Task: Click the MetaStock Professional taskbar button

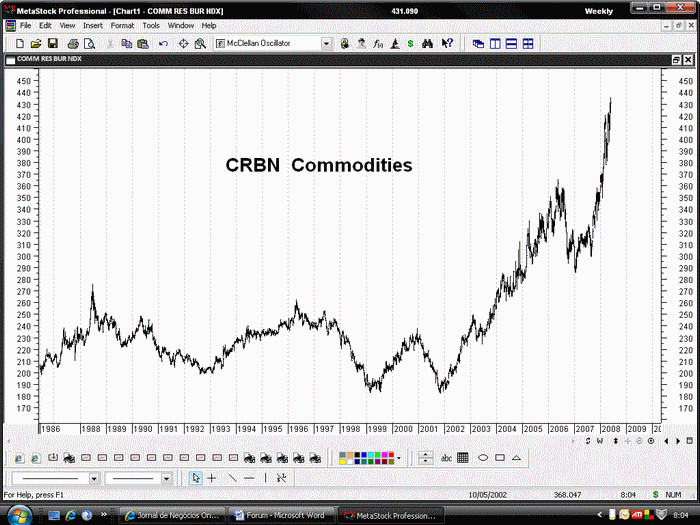Action: coord(391,515)
